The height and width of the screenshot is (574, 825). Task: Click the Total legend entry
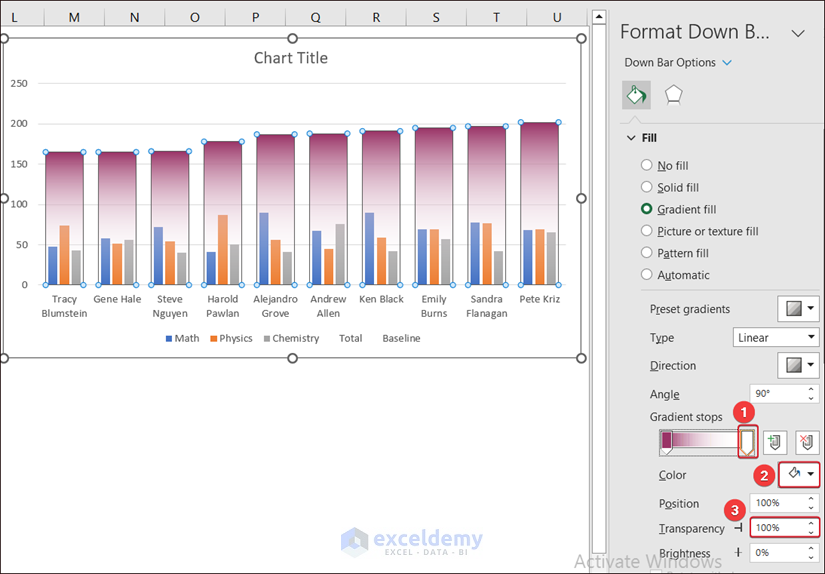click(350, 338)
